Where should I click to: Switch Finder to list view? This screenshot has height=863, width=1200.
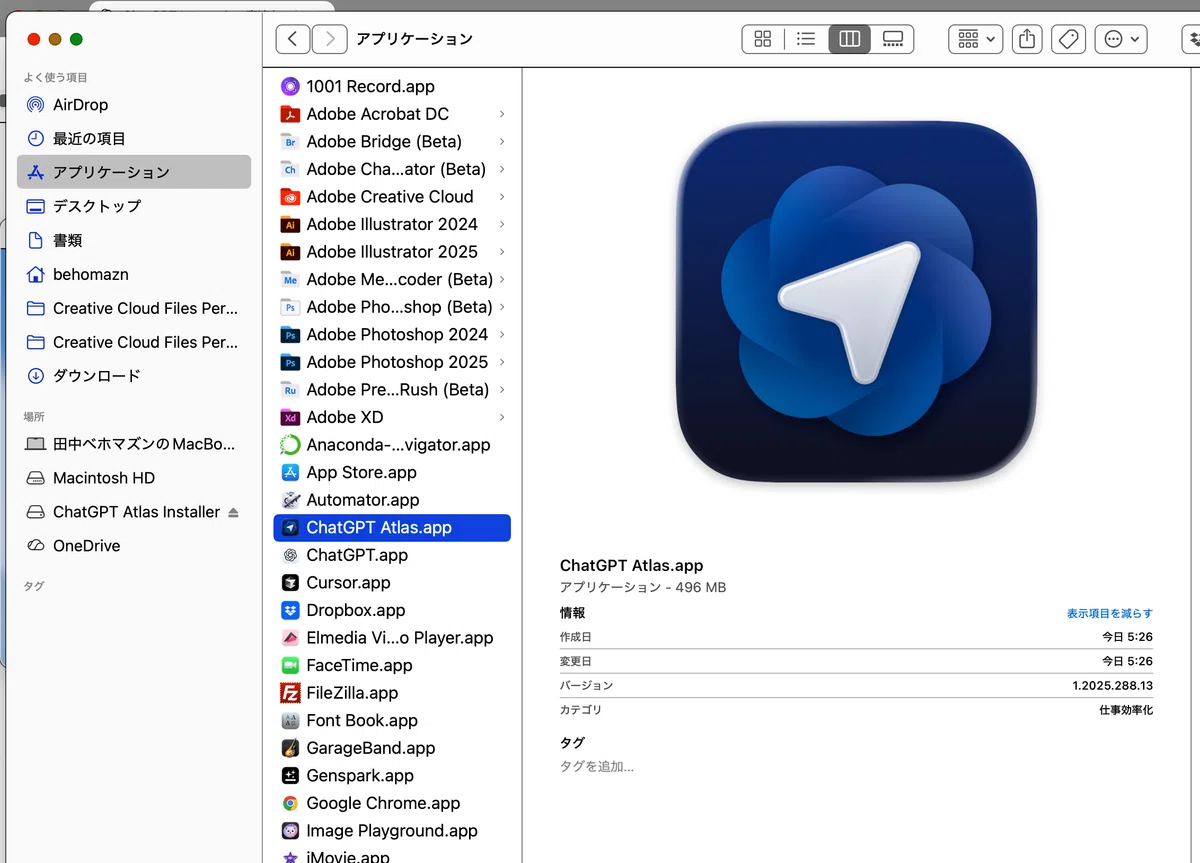pos(806,39)
